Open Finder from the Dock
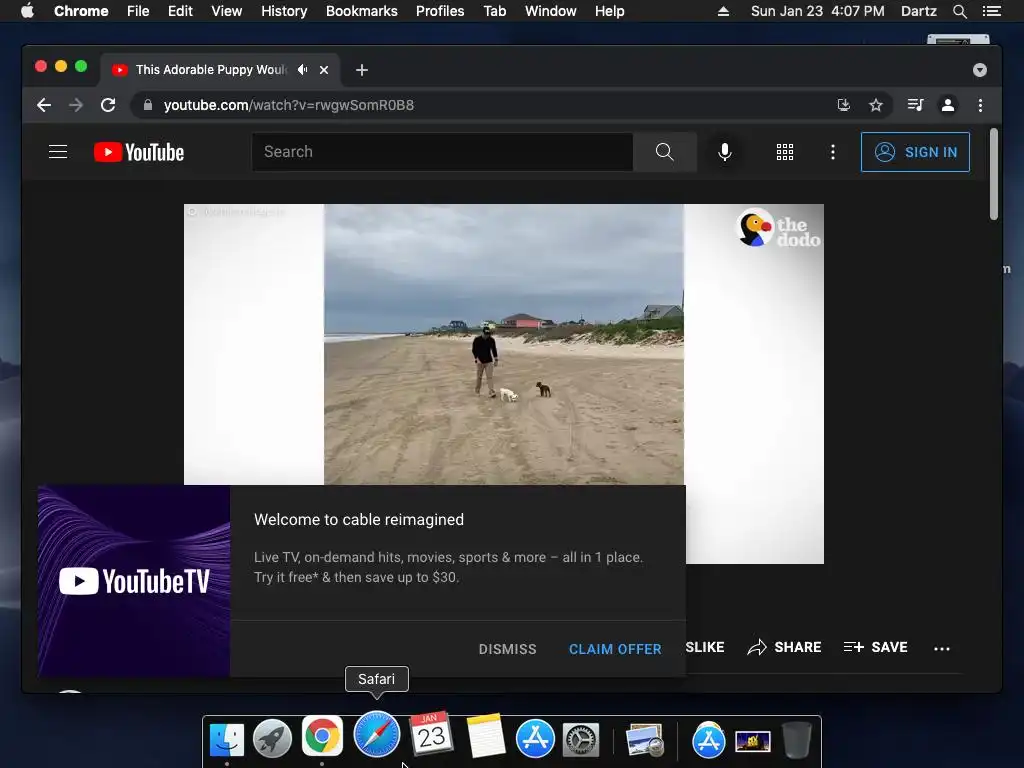 pos(227,739)
